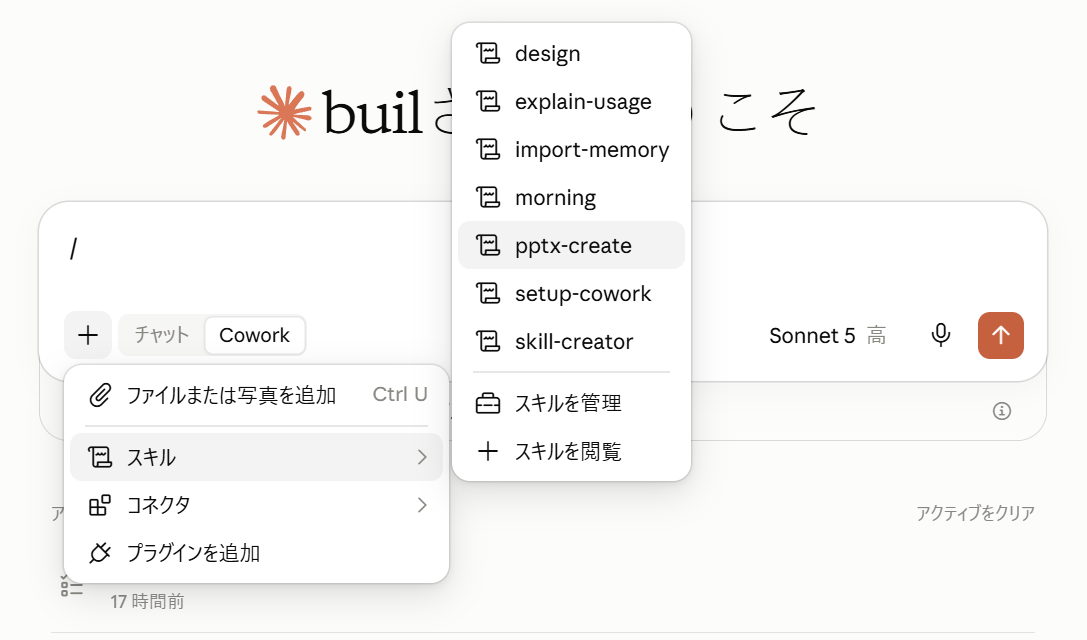Click the plug icon beside プラグインを追加
This screenshot has height=640, width=1087.
(100, 553)
